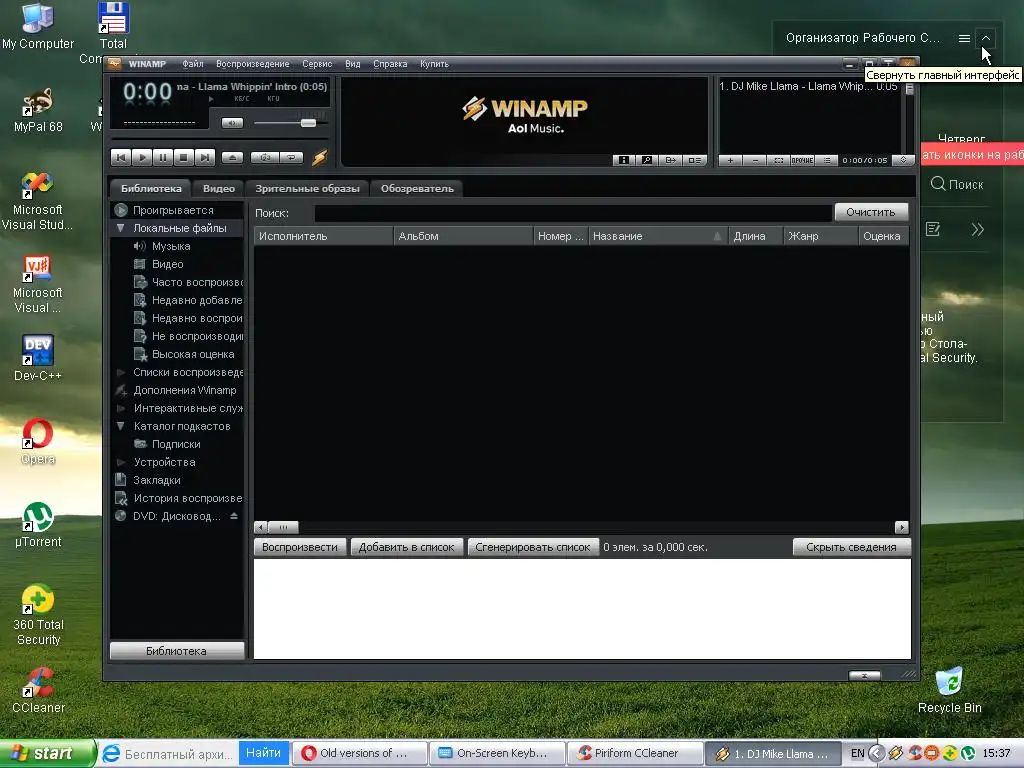Click the track seek bar
Viewport: 1024px width, 768px height.
click(x=219, y=139)
